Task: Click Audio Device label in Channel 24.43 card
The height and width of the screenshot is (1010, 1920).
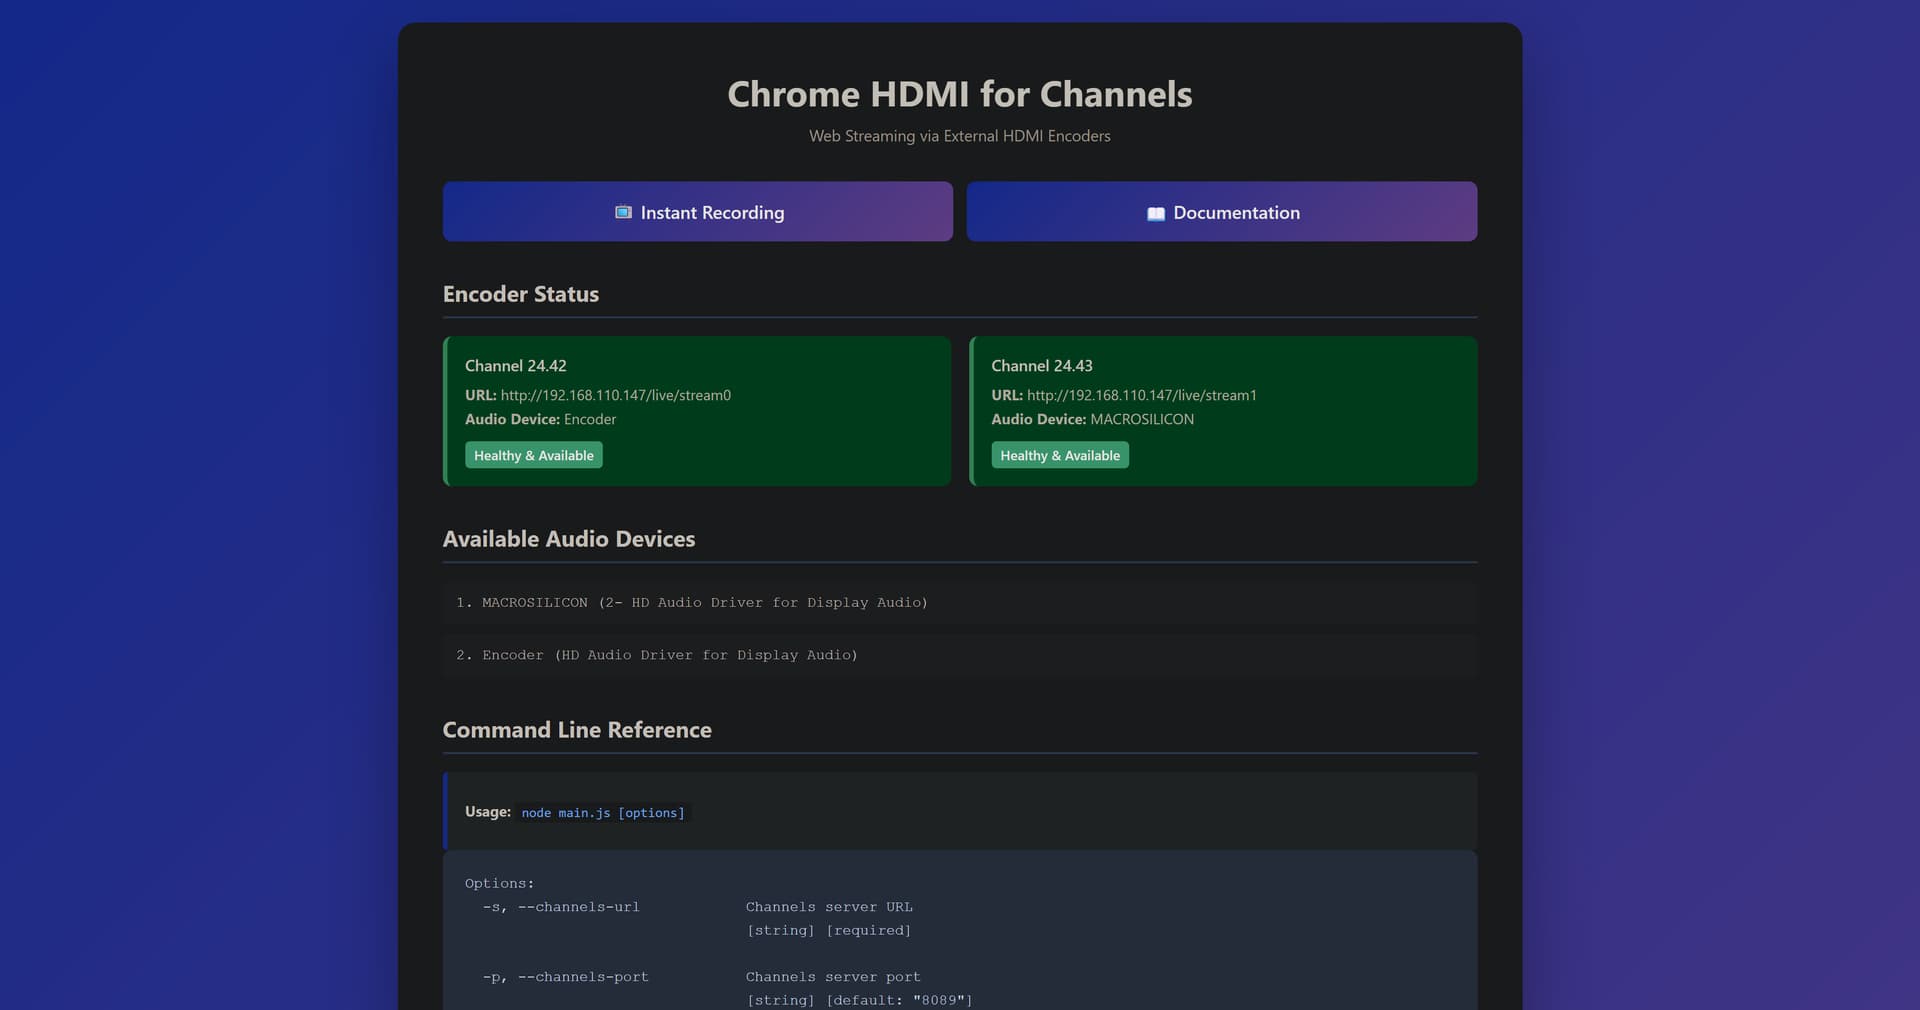Action: 1038,419
